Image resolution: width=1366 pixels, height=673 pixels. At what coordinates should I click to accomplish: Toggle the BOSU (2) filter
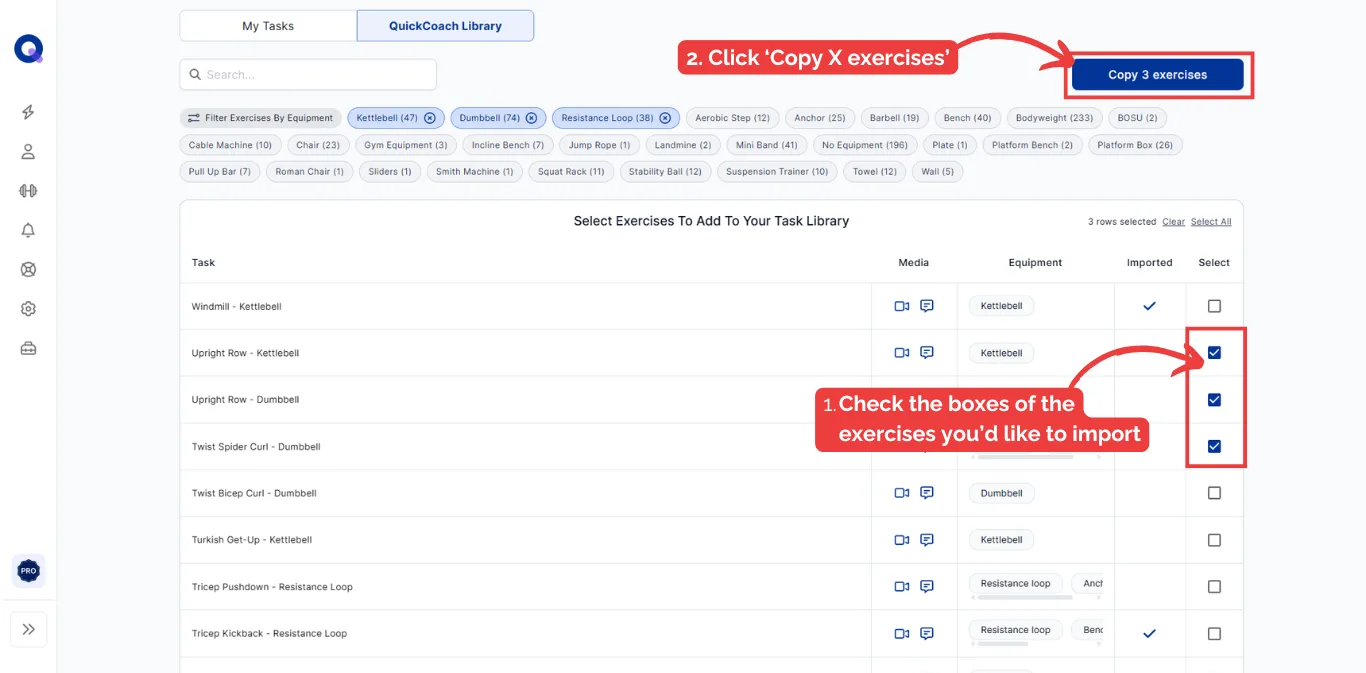tap(1137, 118)
